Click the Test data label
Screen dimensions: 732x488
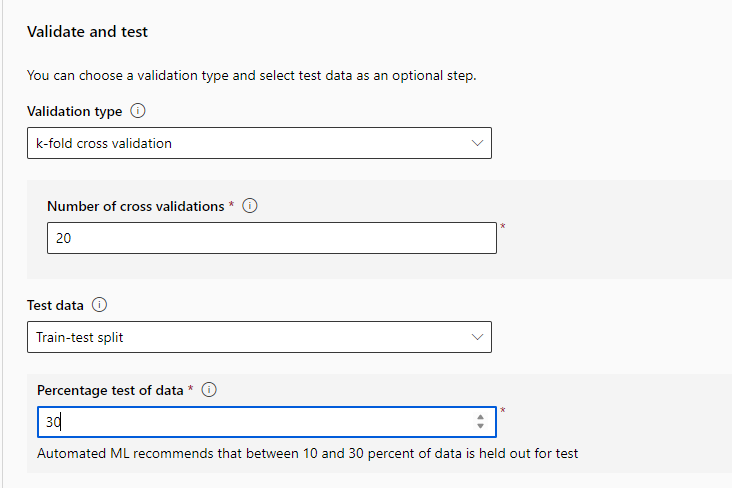click(55, 304)
